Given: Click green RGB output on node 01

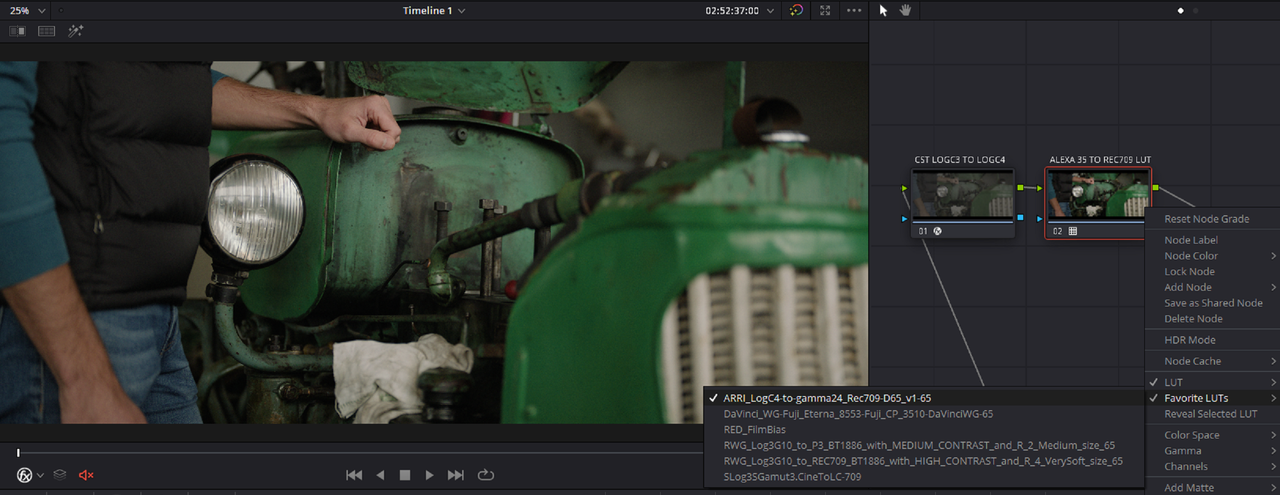Looking at the screenshot, I should coord(1020,187).
